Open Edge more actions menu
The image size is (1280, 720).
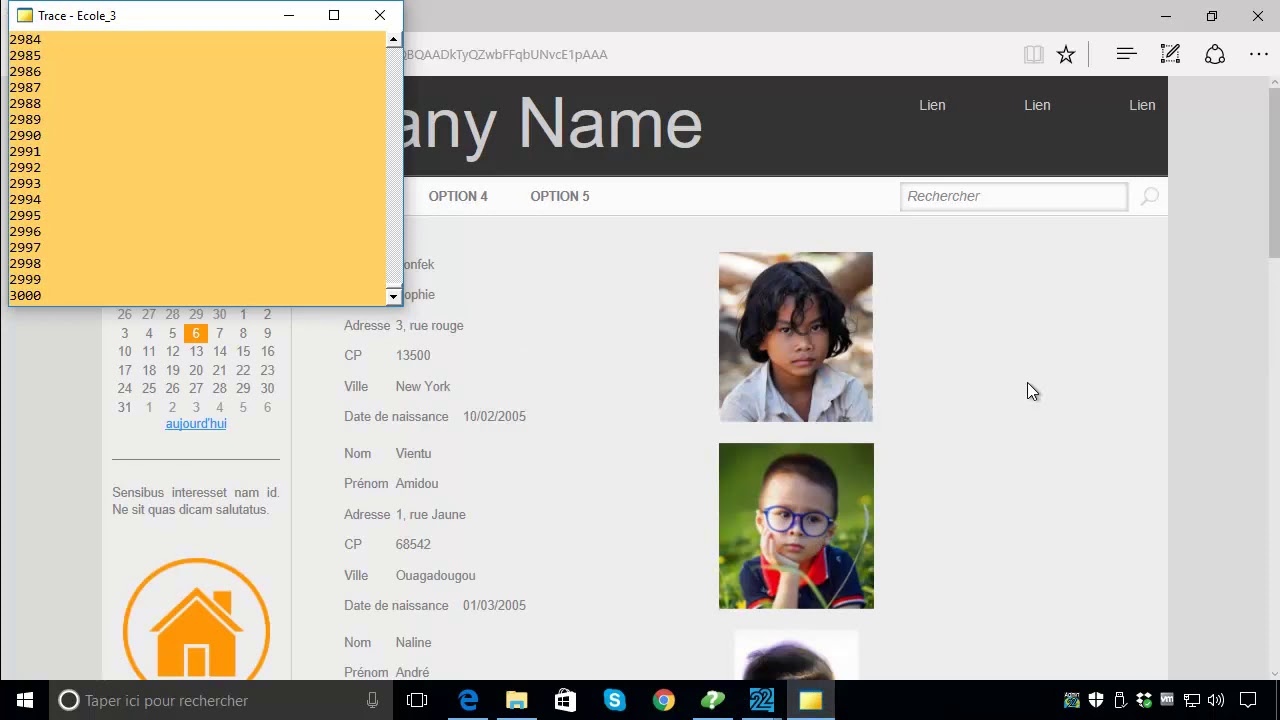coord(1259,55)
